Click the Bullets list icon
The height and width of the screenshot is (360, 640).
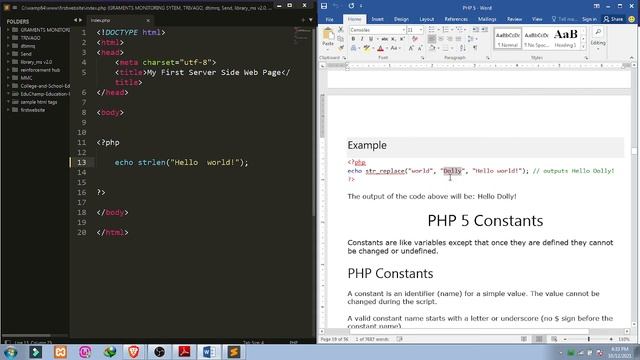432,29
